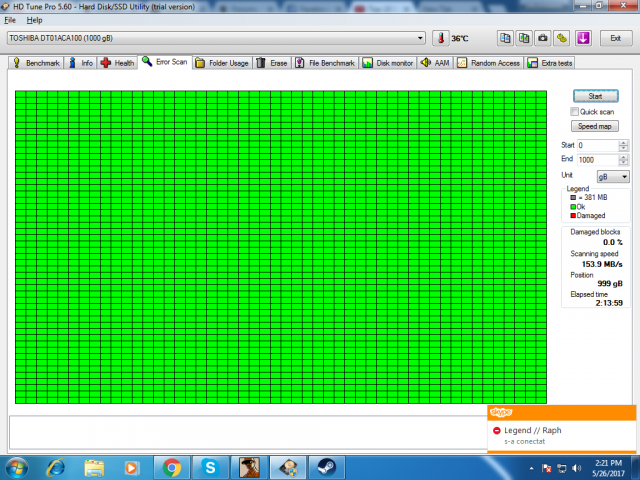This screenshot has width=640, height=480.
Task: Click the copy screenshot icon
Action: point(525,38)
